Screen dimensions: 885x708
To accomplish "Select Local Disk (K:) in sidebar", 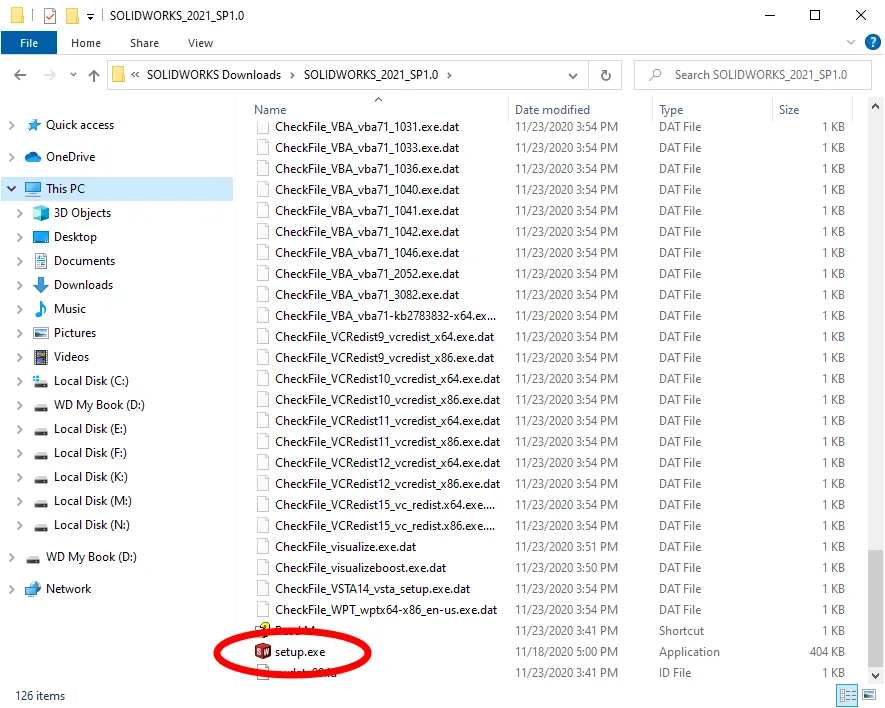I will tap(91, 477).
